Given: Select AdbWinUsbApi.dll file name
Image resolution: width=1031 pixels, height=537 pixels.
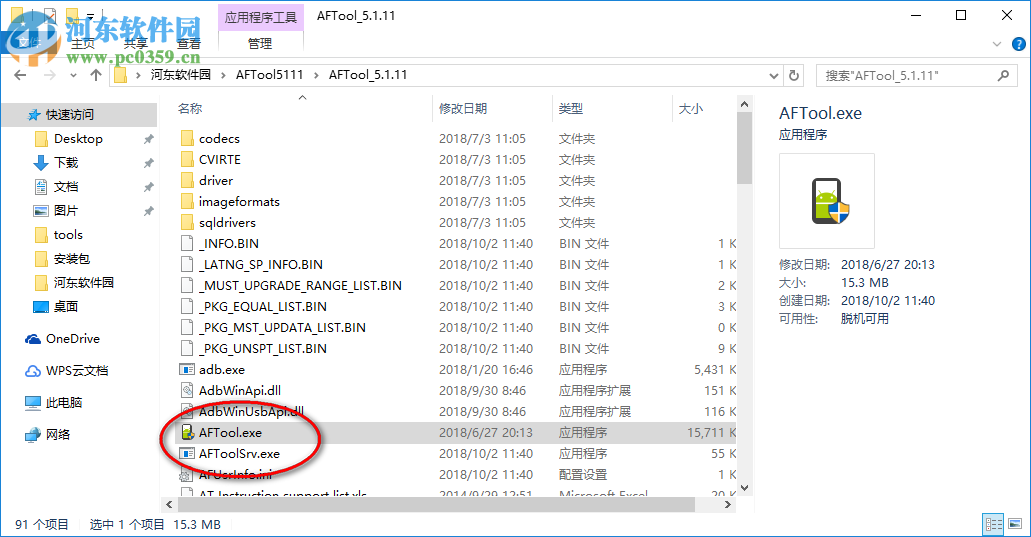Looking at the screenshot, I should (251, 411).
